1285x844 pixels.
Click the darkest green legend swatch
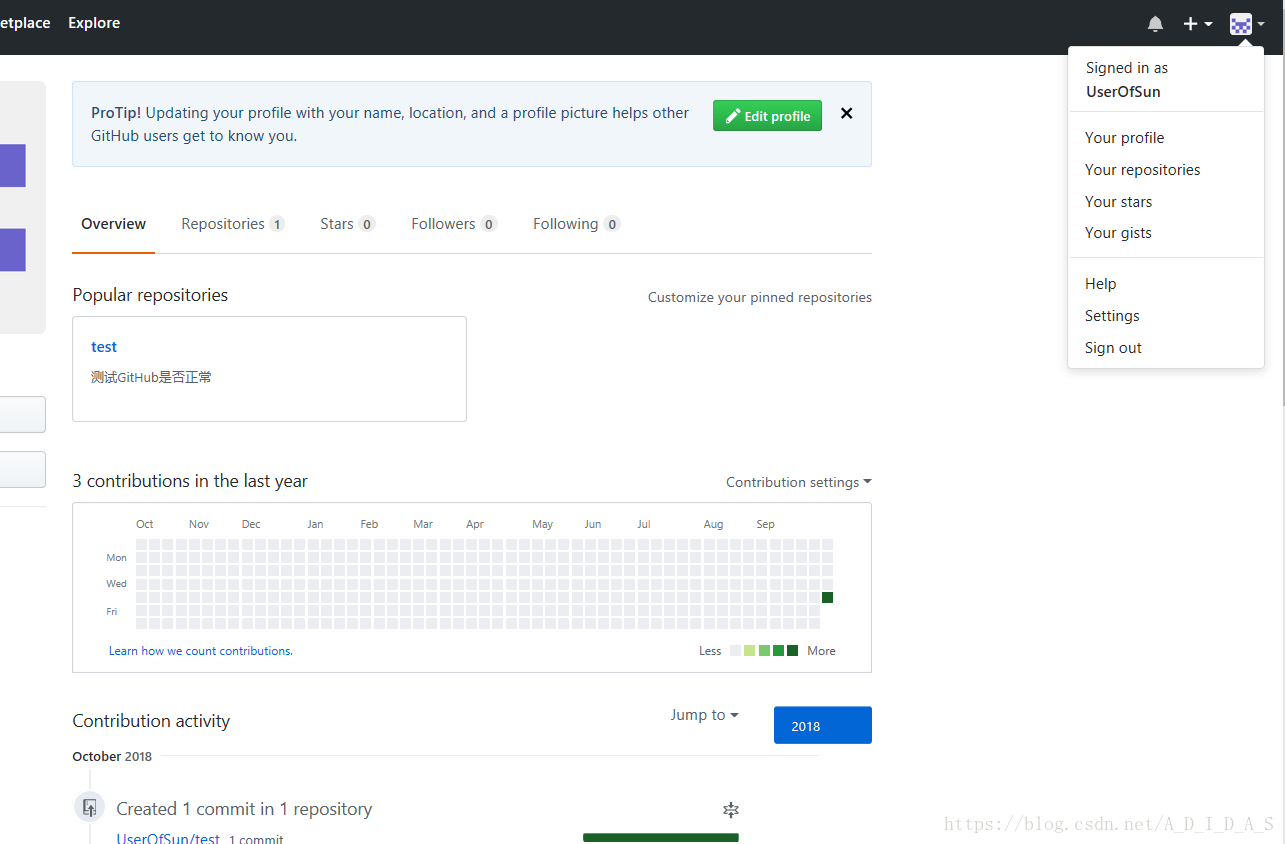point(792,651)
